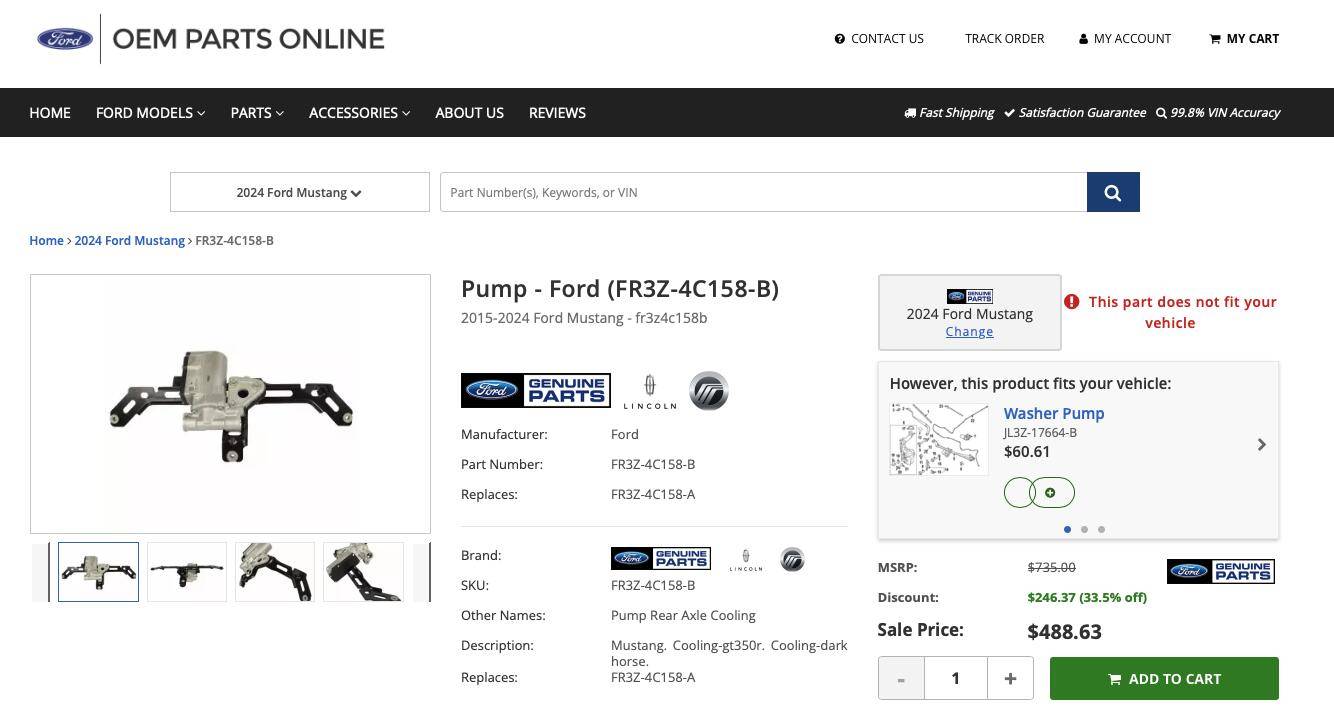Follow Home breadcrumb link
1334x725 pixels.
46,241
